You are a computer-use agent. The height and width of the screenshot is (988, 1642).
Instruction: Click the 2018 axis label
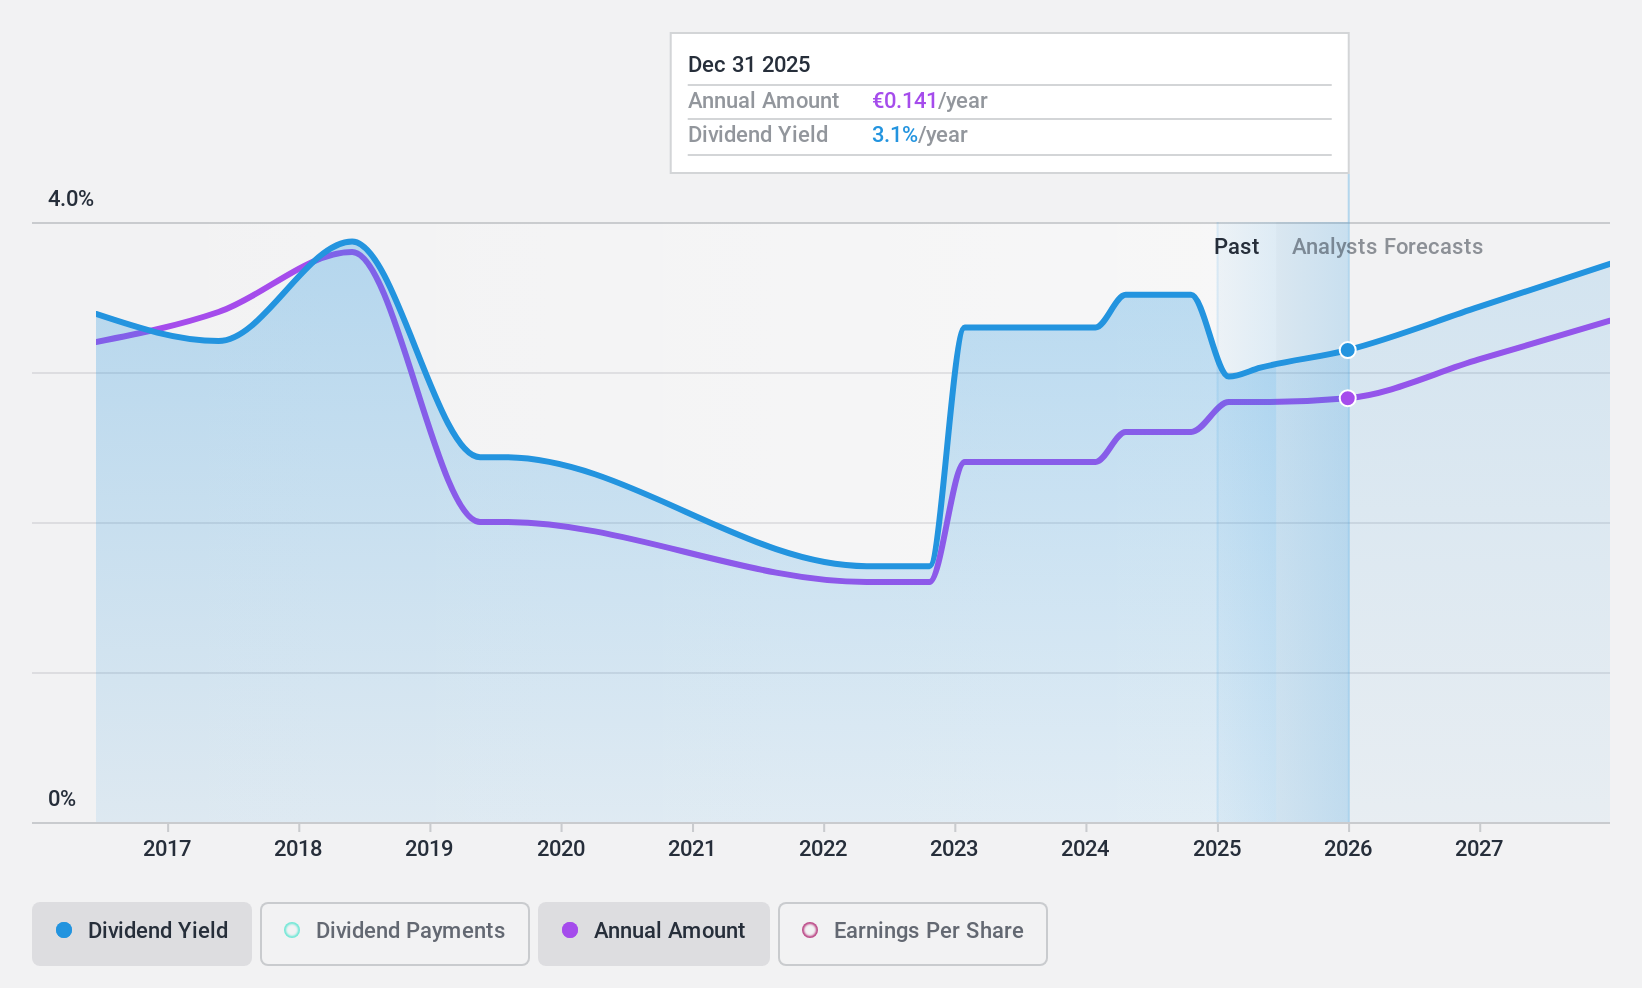click(x=298, y=849)
